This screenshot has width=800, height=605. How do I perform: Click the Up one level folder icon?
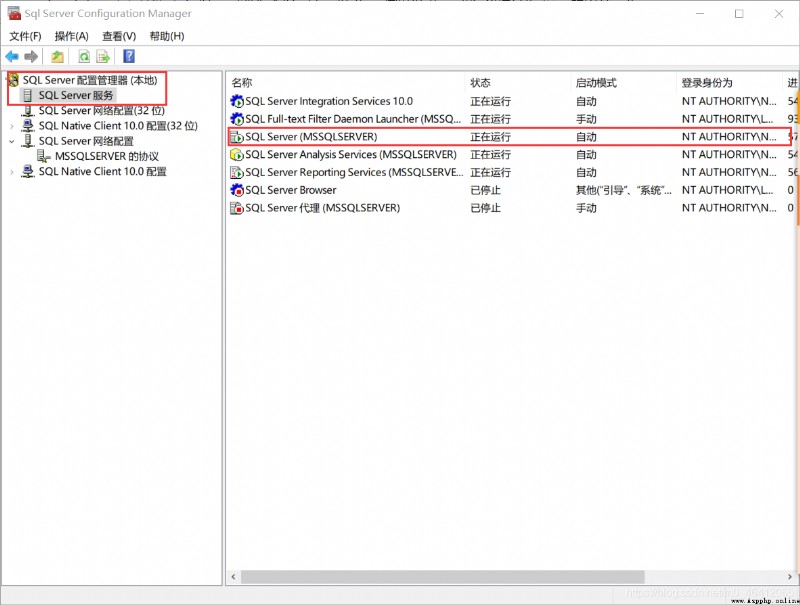click(x=58, y=56)
